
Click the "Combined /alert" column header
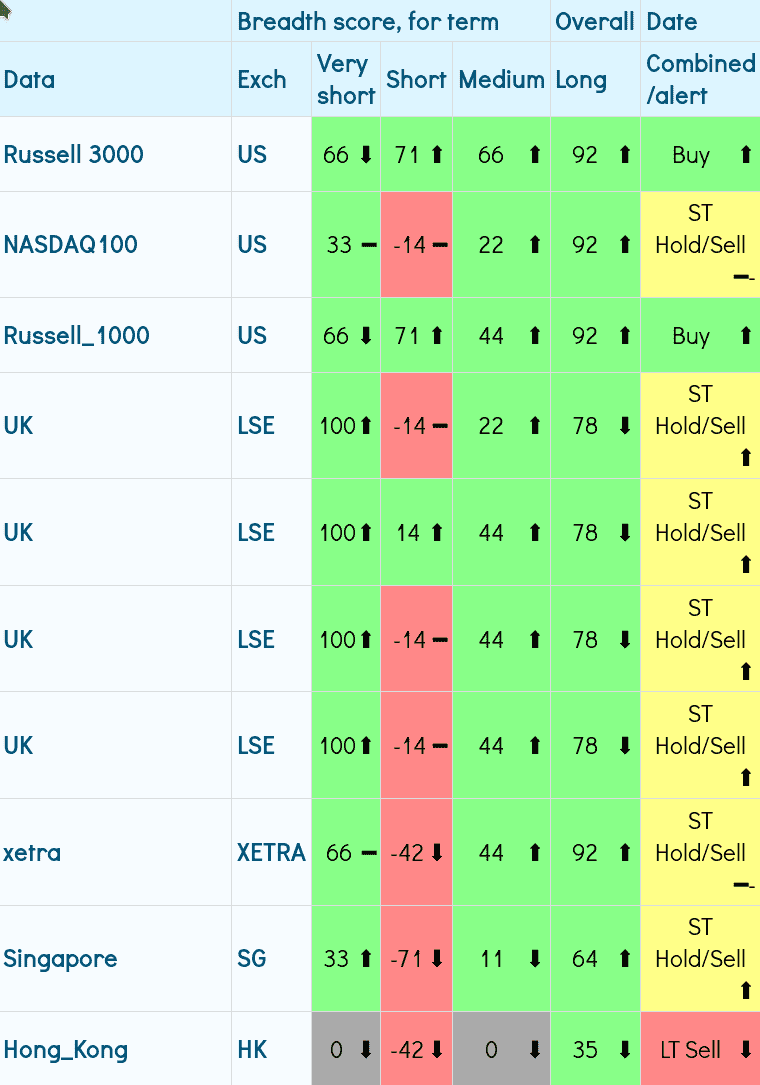700,80
